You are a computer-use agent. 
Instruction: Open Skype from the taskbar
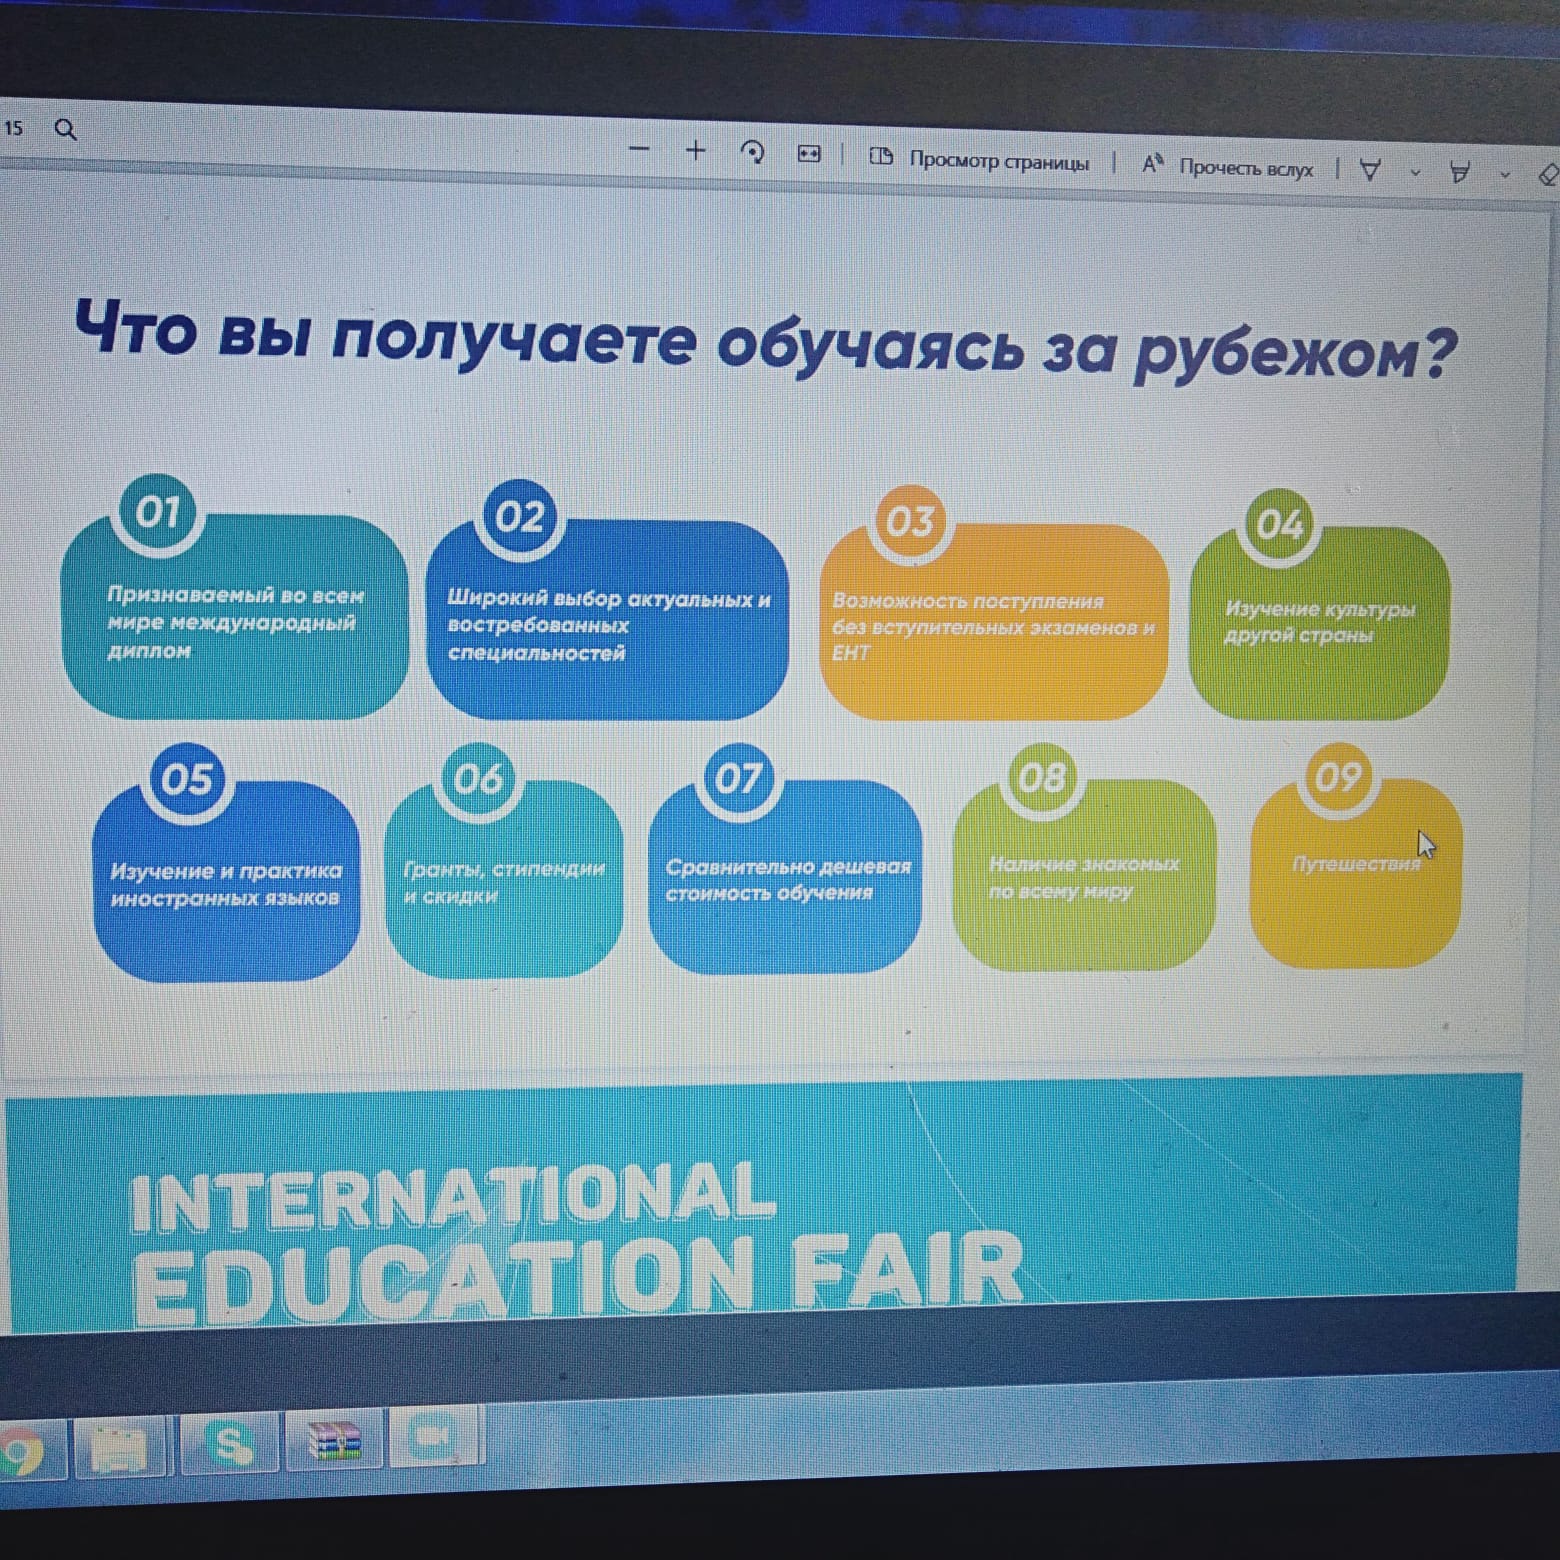coord(229,1444)
